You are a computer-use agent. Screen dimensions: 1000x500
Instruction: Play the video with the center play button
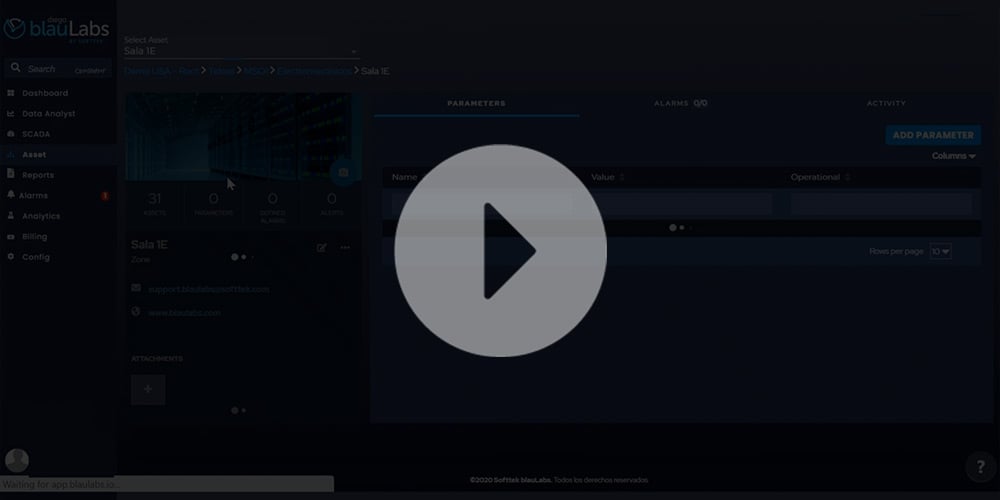click(x=500, y=251)
